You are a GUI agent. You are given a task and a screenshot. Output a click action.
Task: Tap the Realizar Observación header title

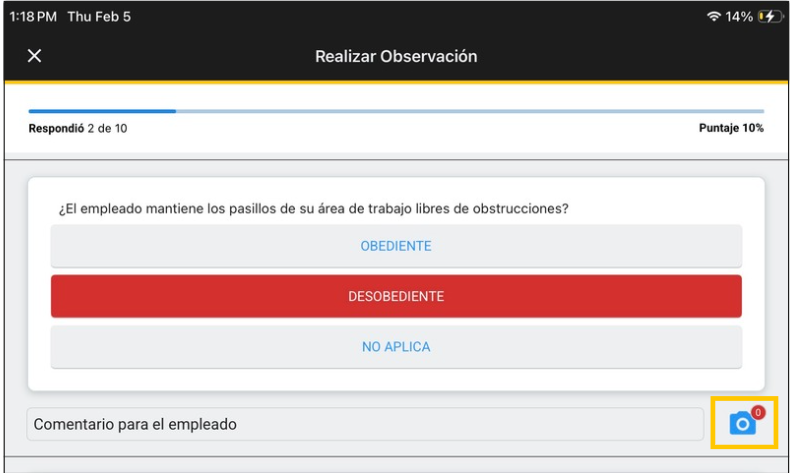coord(396,56)
